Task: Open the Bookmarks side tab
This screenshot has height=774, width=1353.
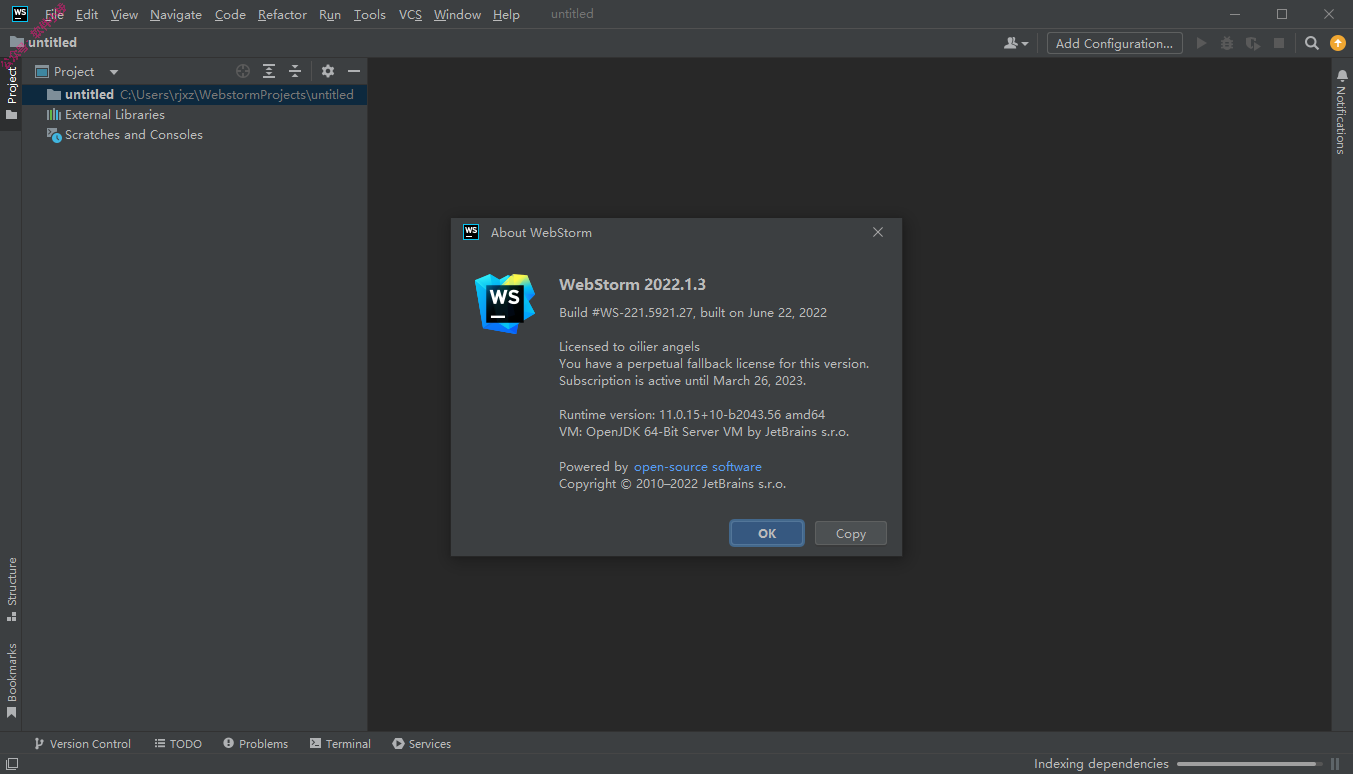Action: [x=11, y=680]
